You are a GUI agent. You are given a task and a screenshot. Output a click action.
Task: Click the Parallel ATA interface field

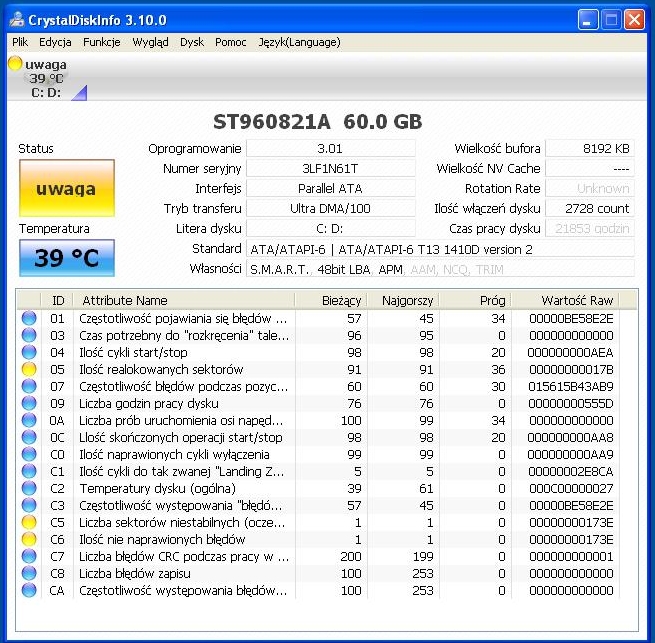click(330, 188)
